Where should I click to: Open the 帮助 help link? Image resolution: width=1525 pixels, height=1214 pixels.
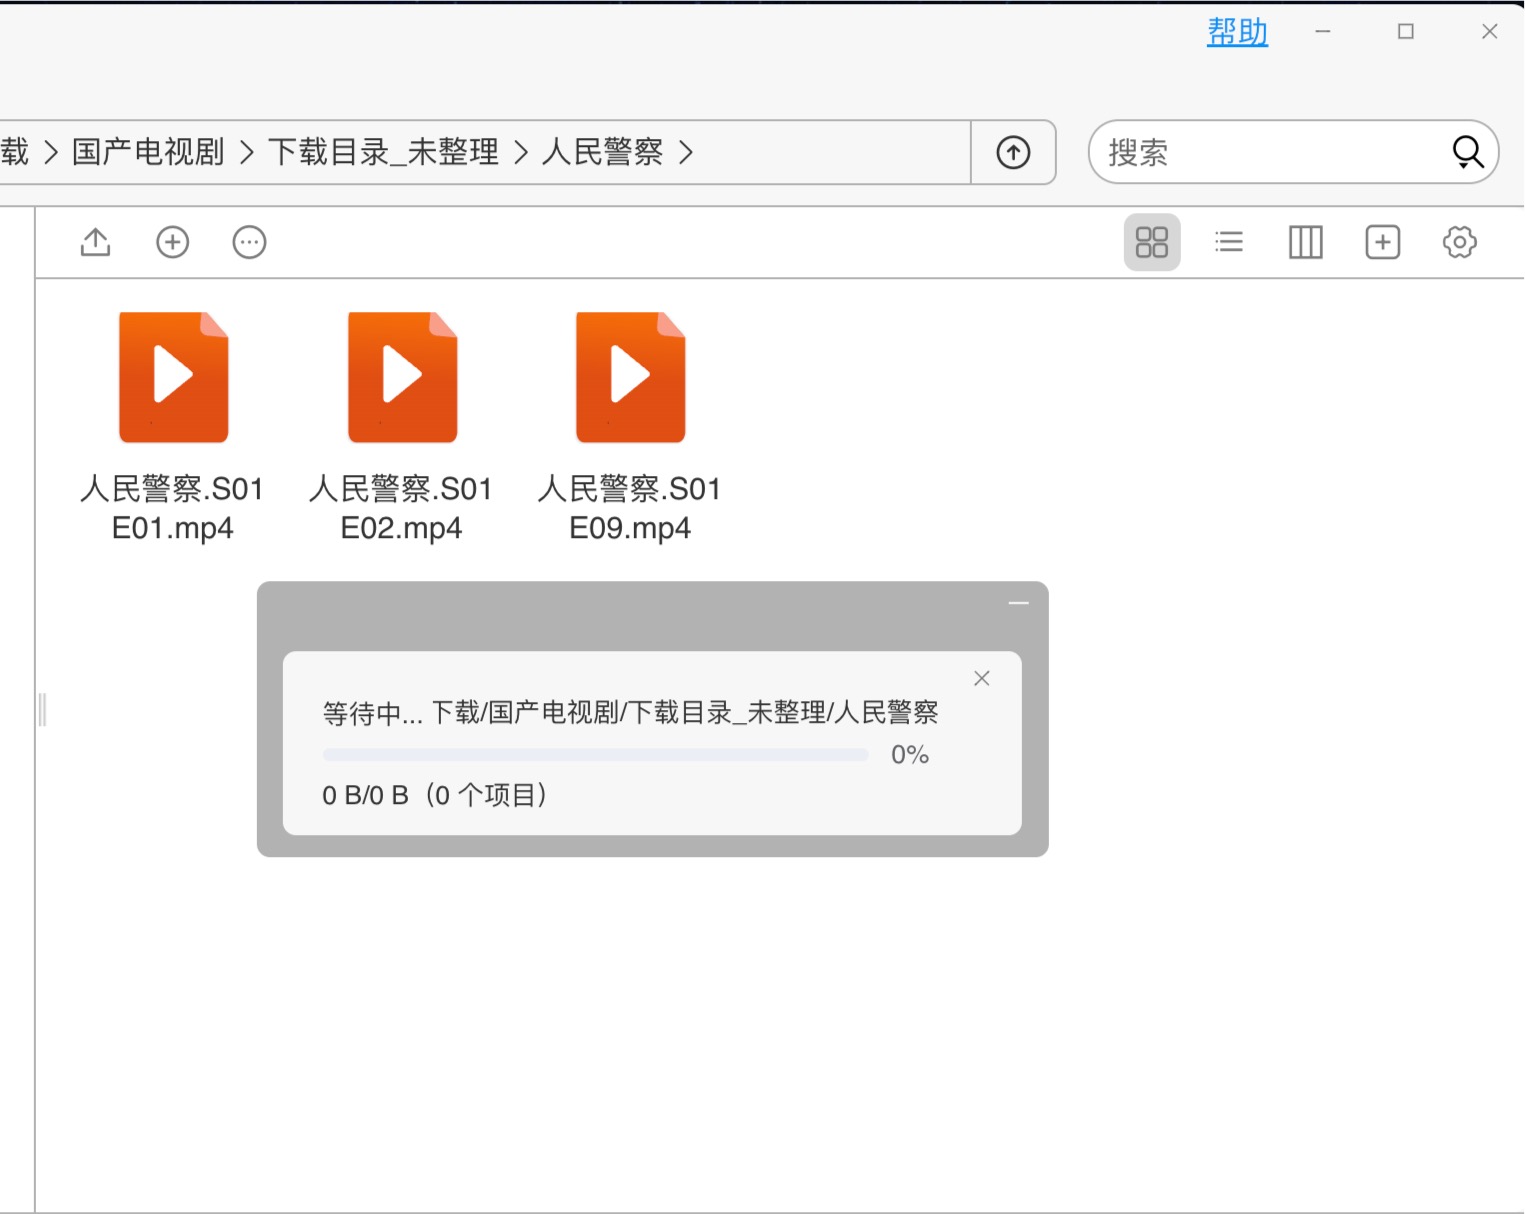1237,32
